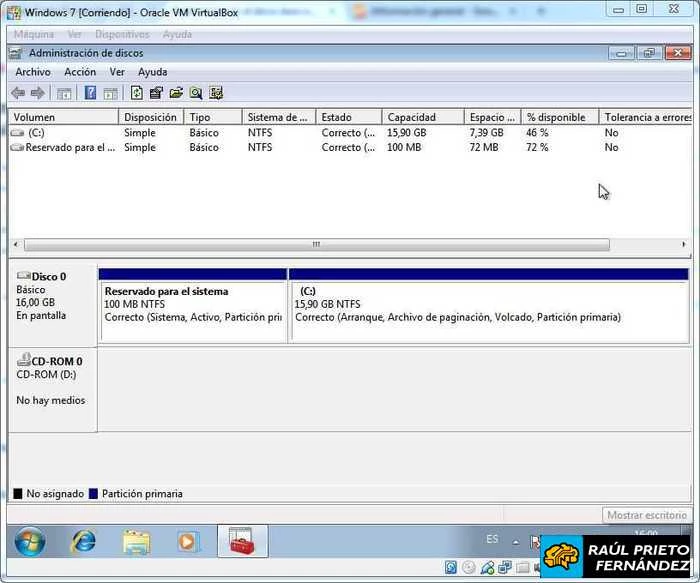Sort by the % disponible column header
This screenshot has width=700, height=583.
pos(560,117)
